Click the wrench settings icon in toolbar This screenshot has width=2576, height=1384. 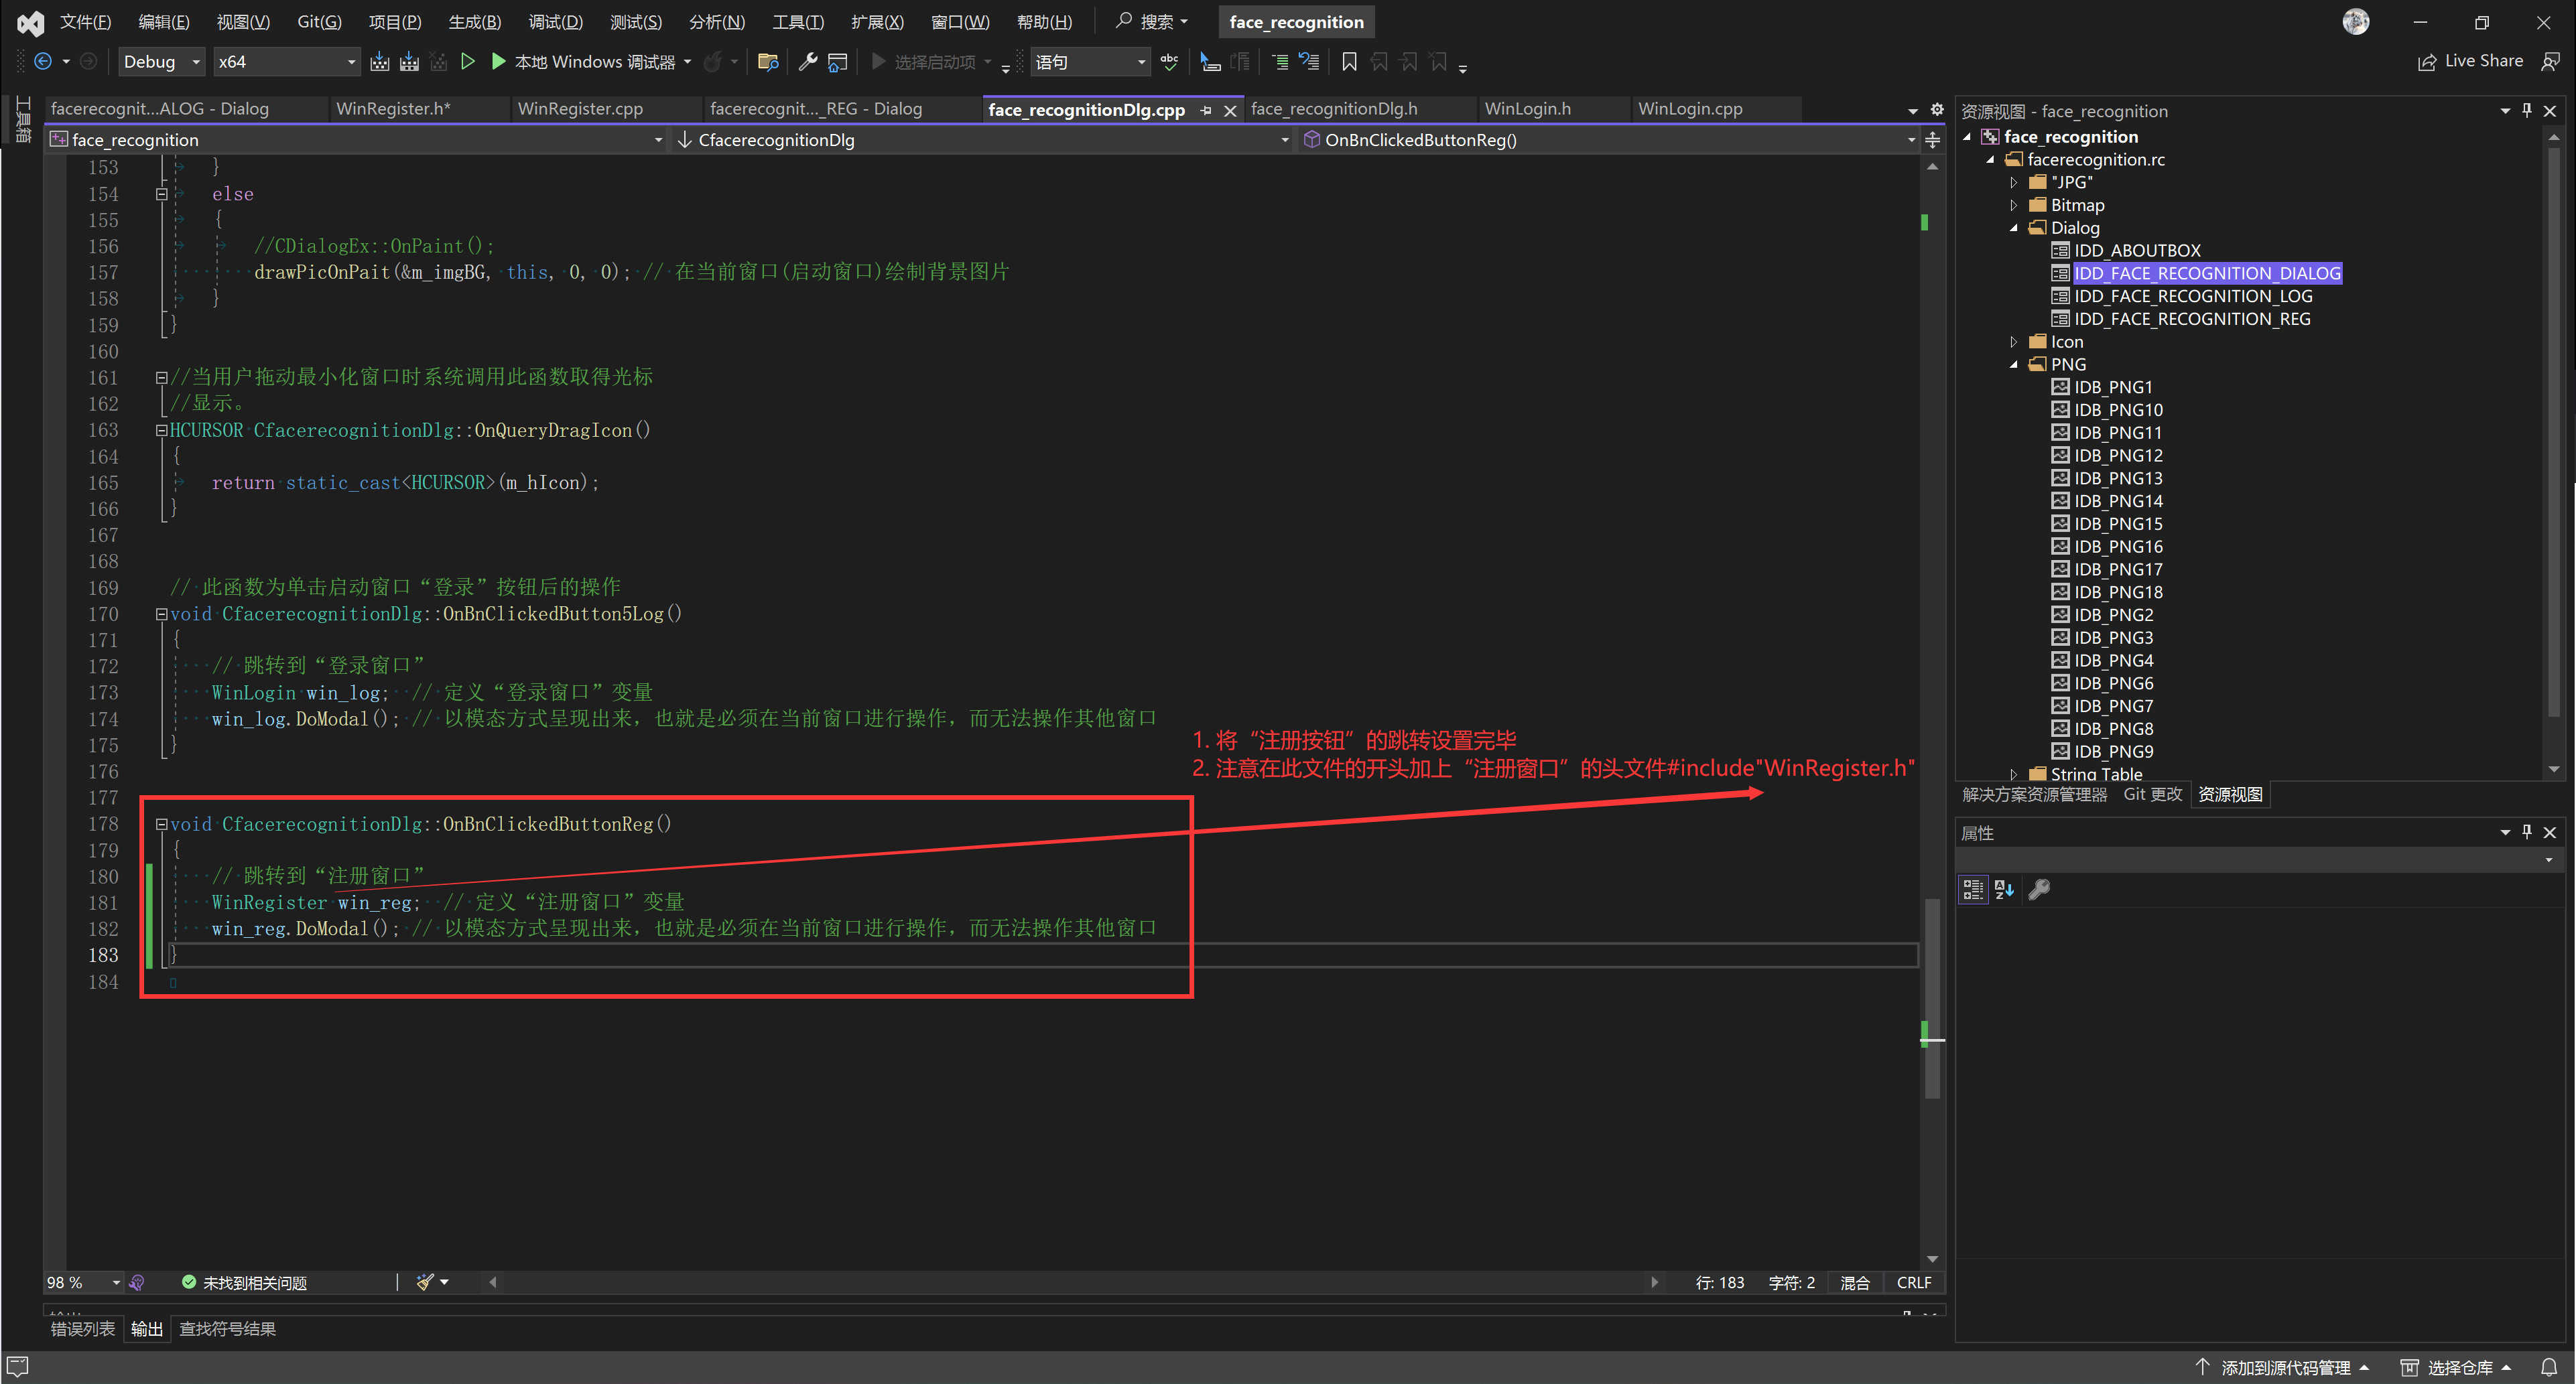807,62
